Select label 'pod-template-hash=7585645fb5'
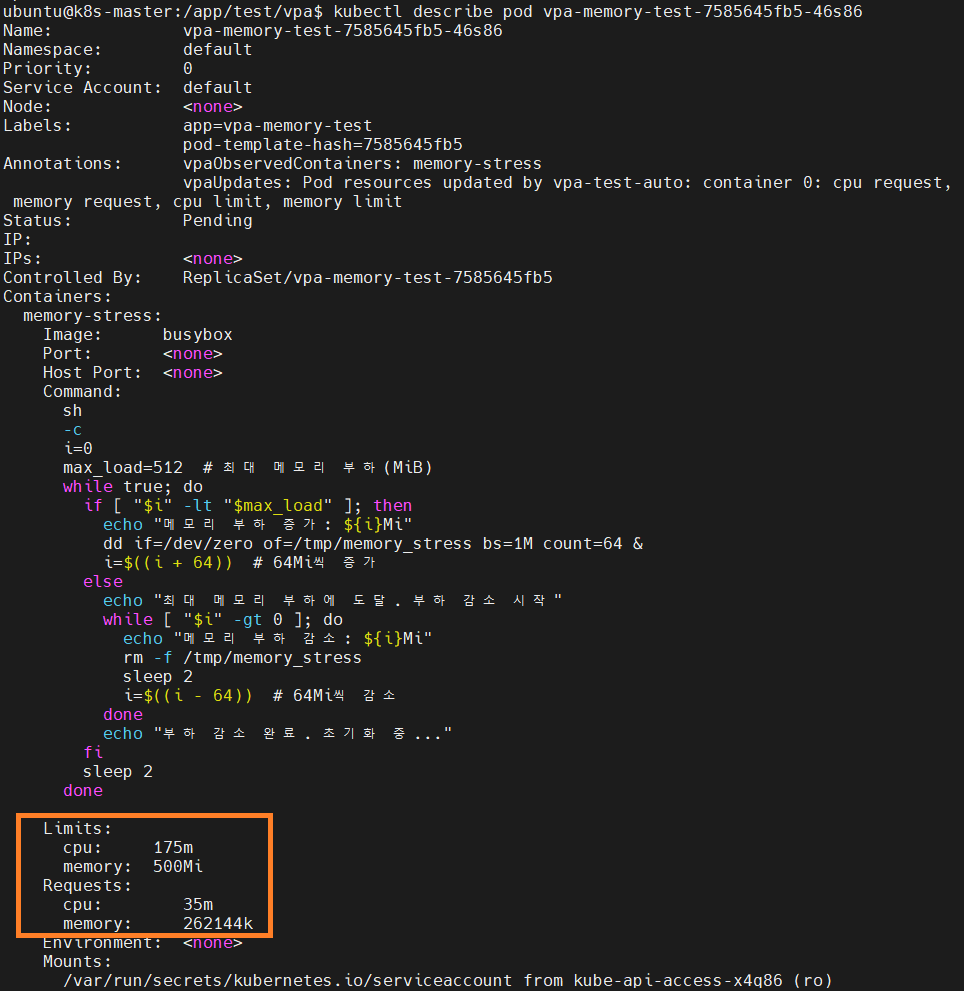Image resolution: width=964 pixels, height=991 pixels. 322,144
